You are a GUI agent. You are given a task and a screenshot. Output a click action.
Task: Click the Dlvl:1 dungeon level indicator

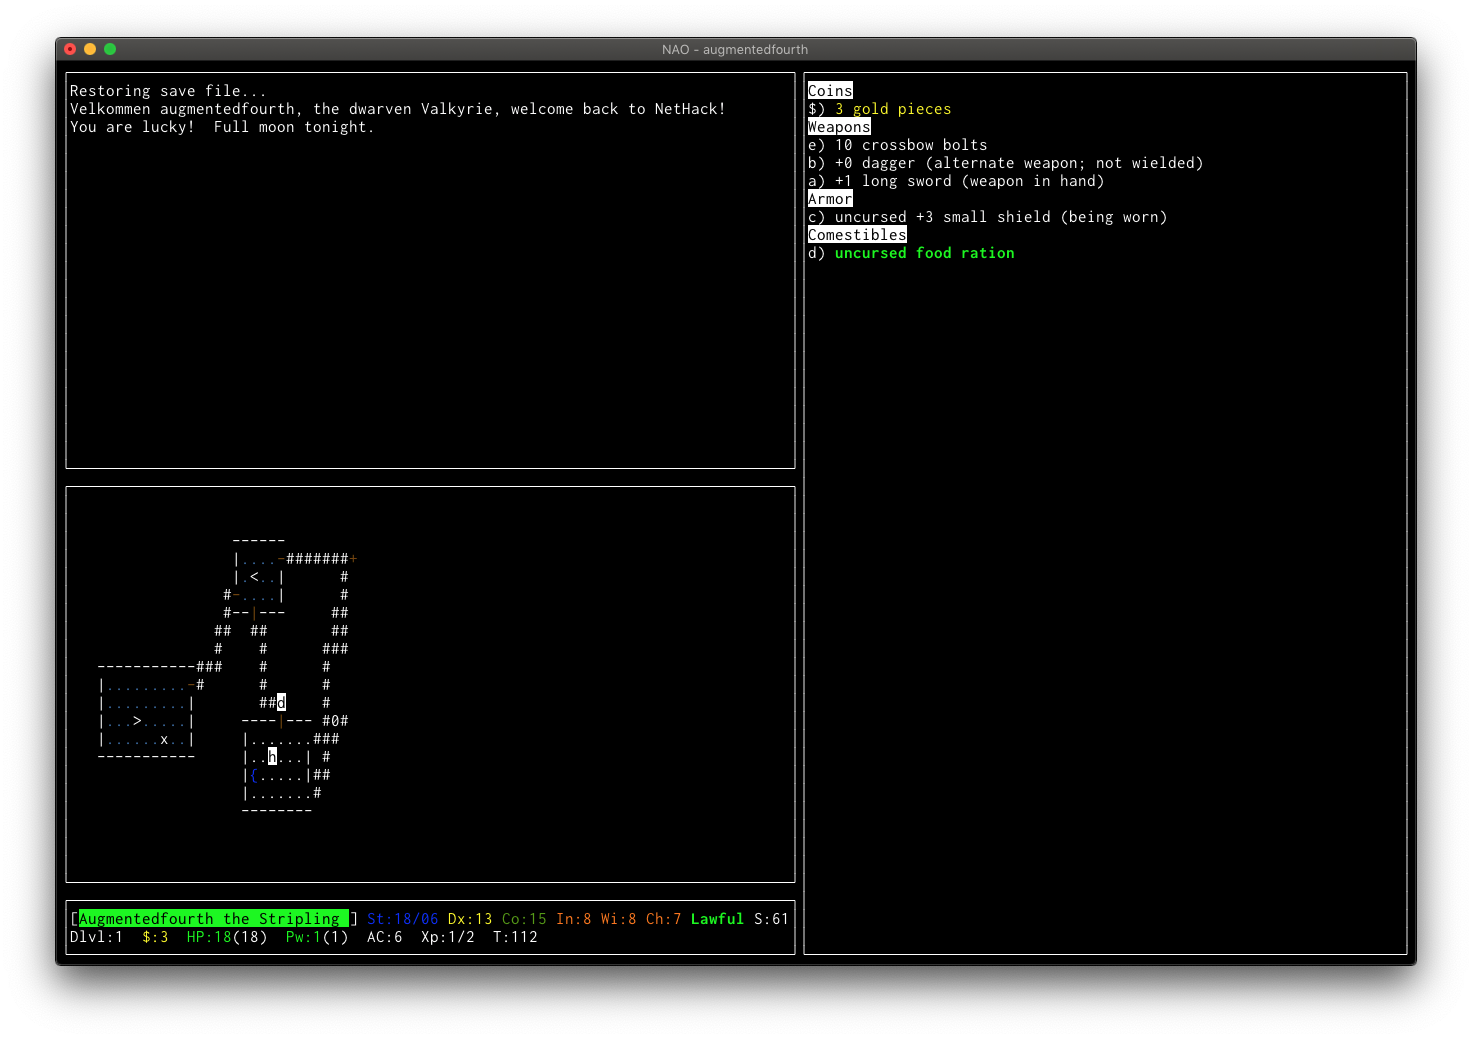(x=95, y=937)
